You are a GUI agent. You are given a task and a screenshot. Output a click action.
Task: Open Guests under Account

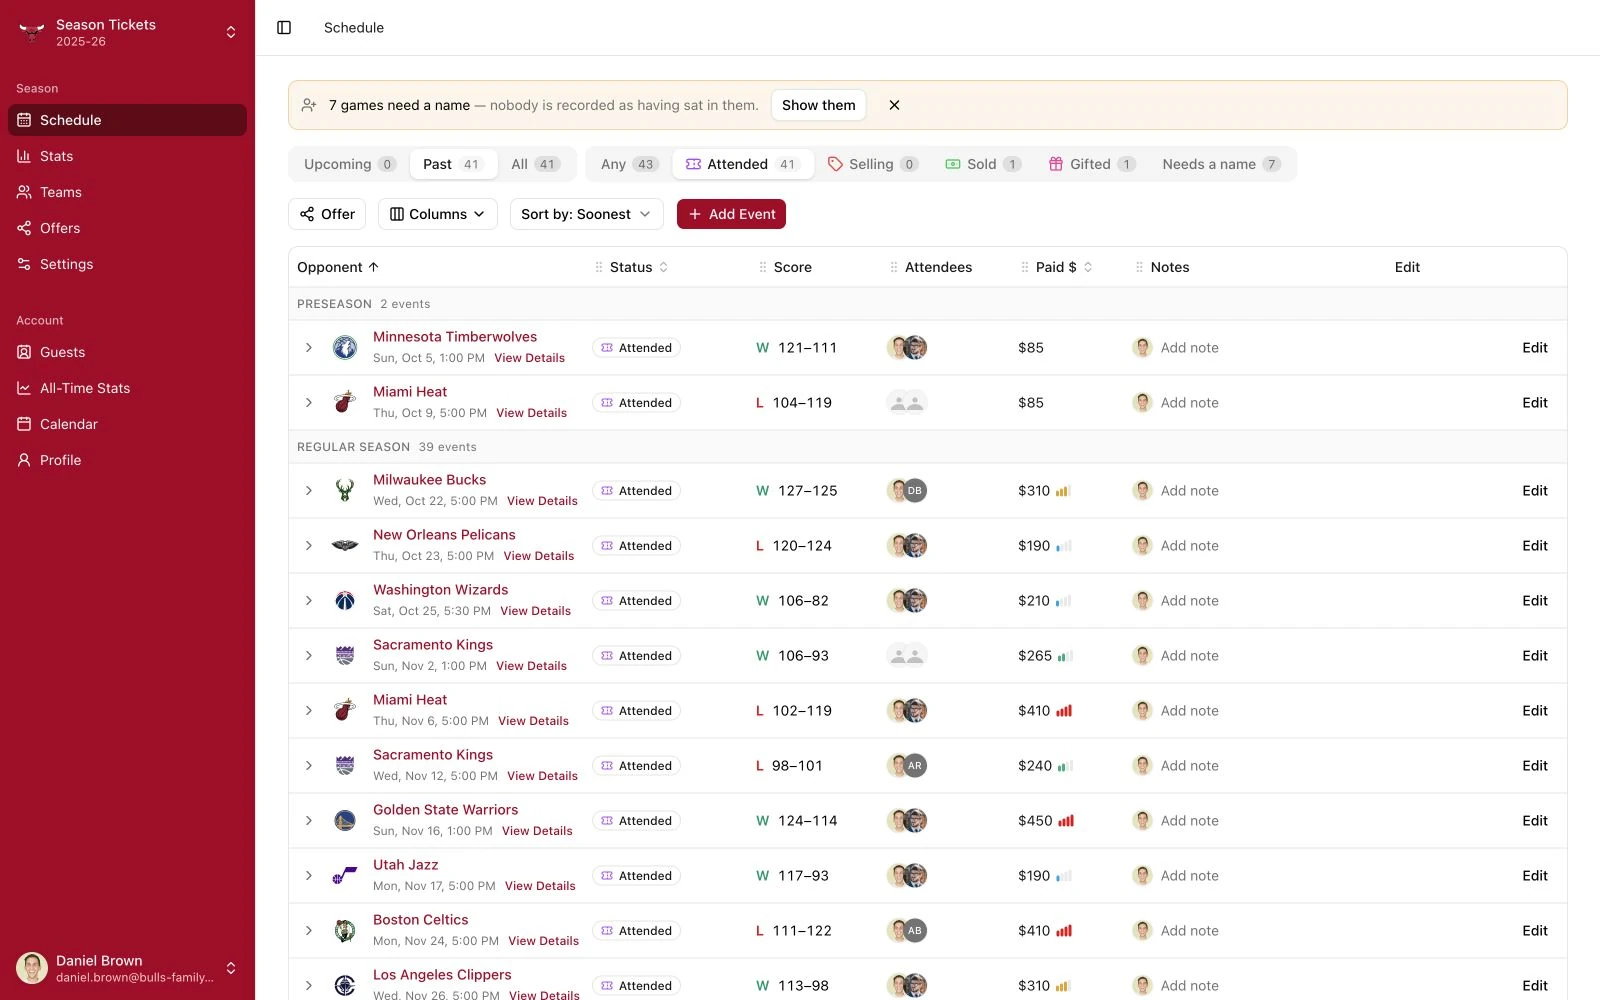click(127, 352)
